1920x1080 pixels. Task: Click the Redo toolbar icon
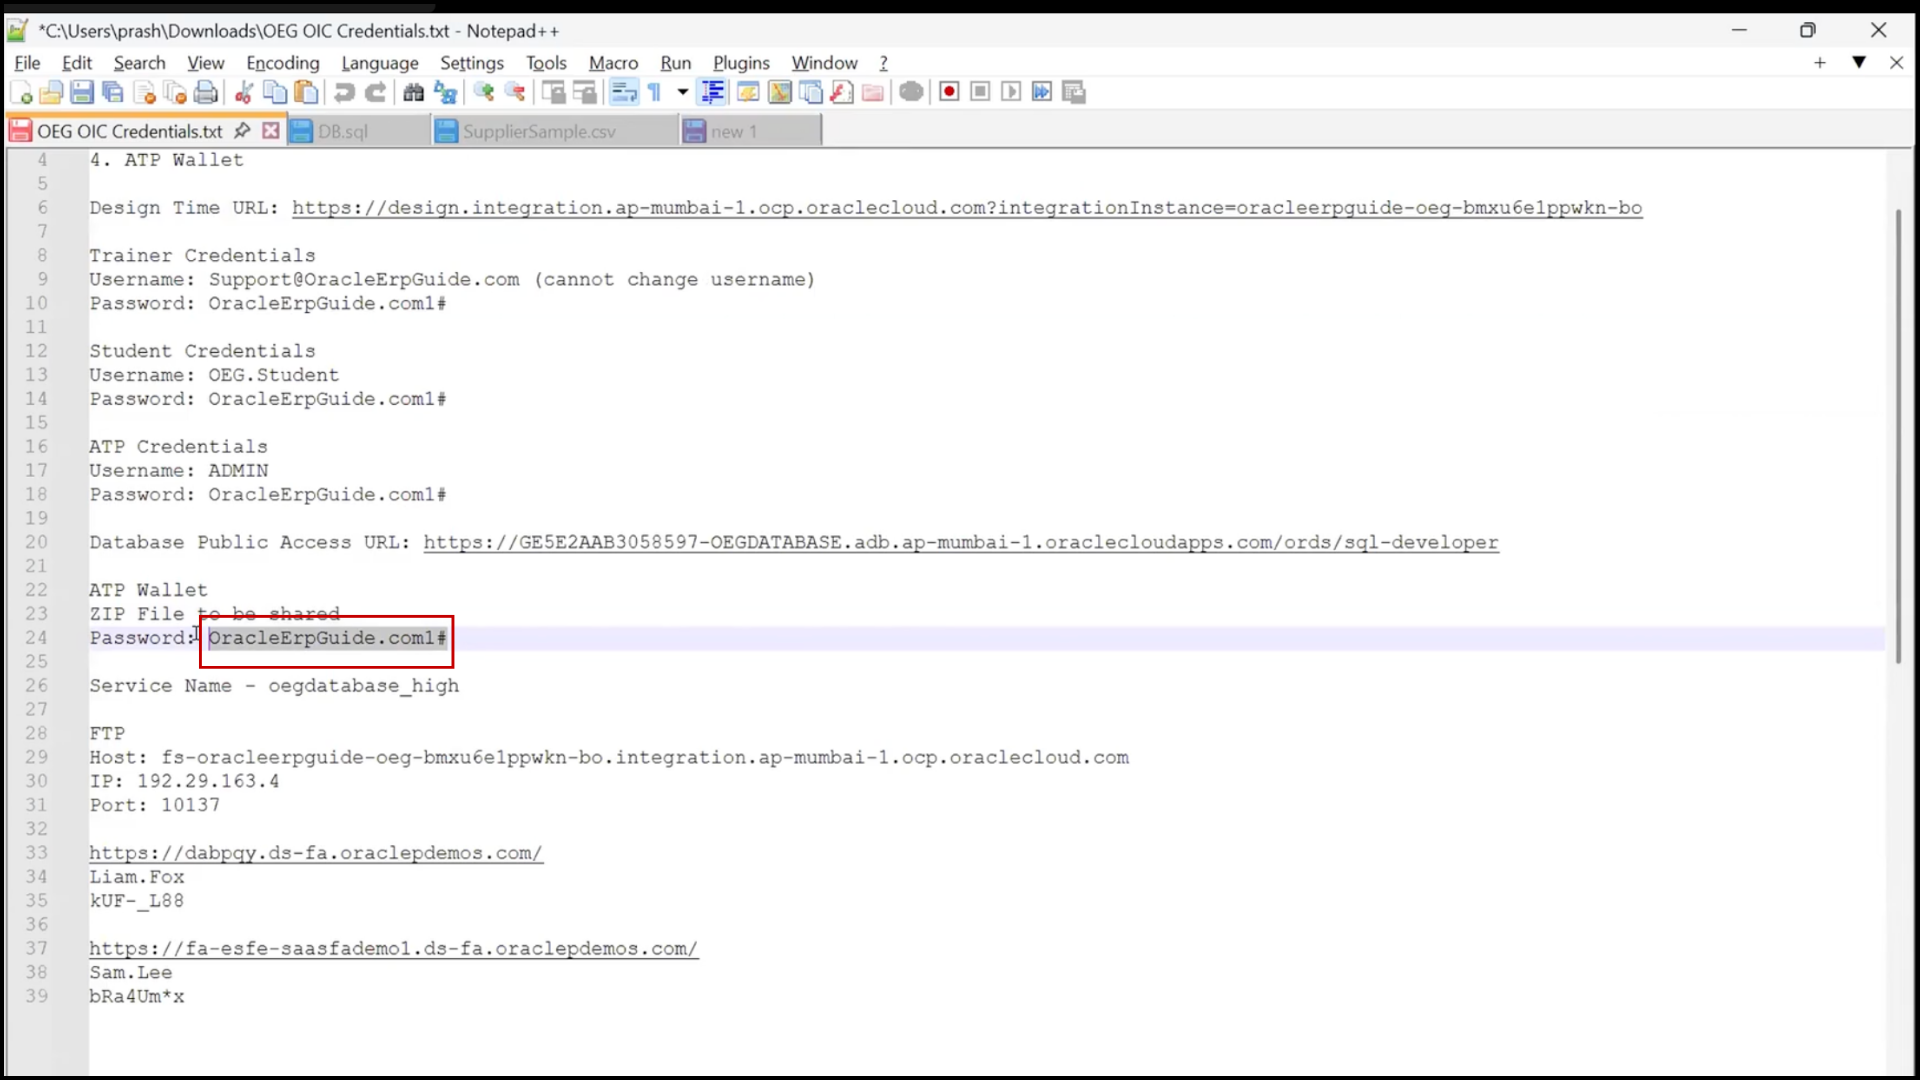(375, 93)
